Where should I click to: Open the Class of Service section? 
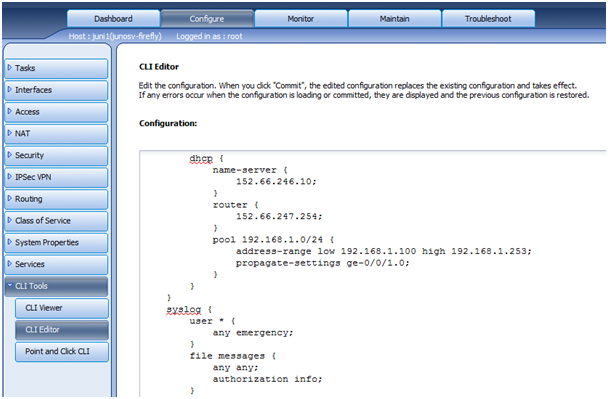pos(56,221)
